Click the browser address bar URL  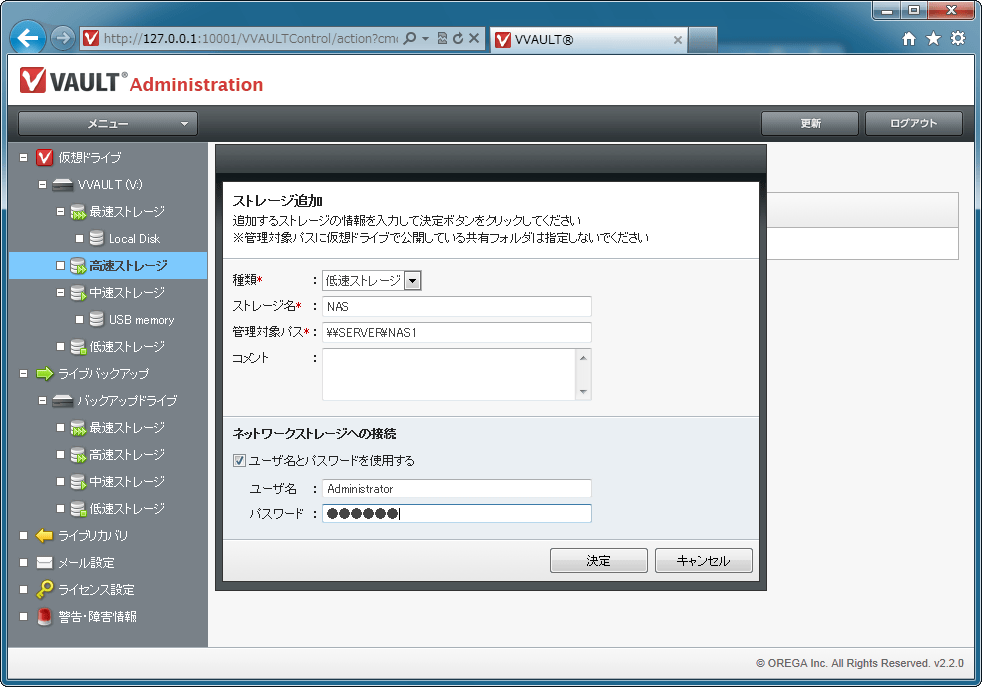(x=251, y=38)
